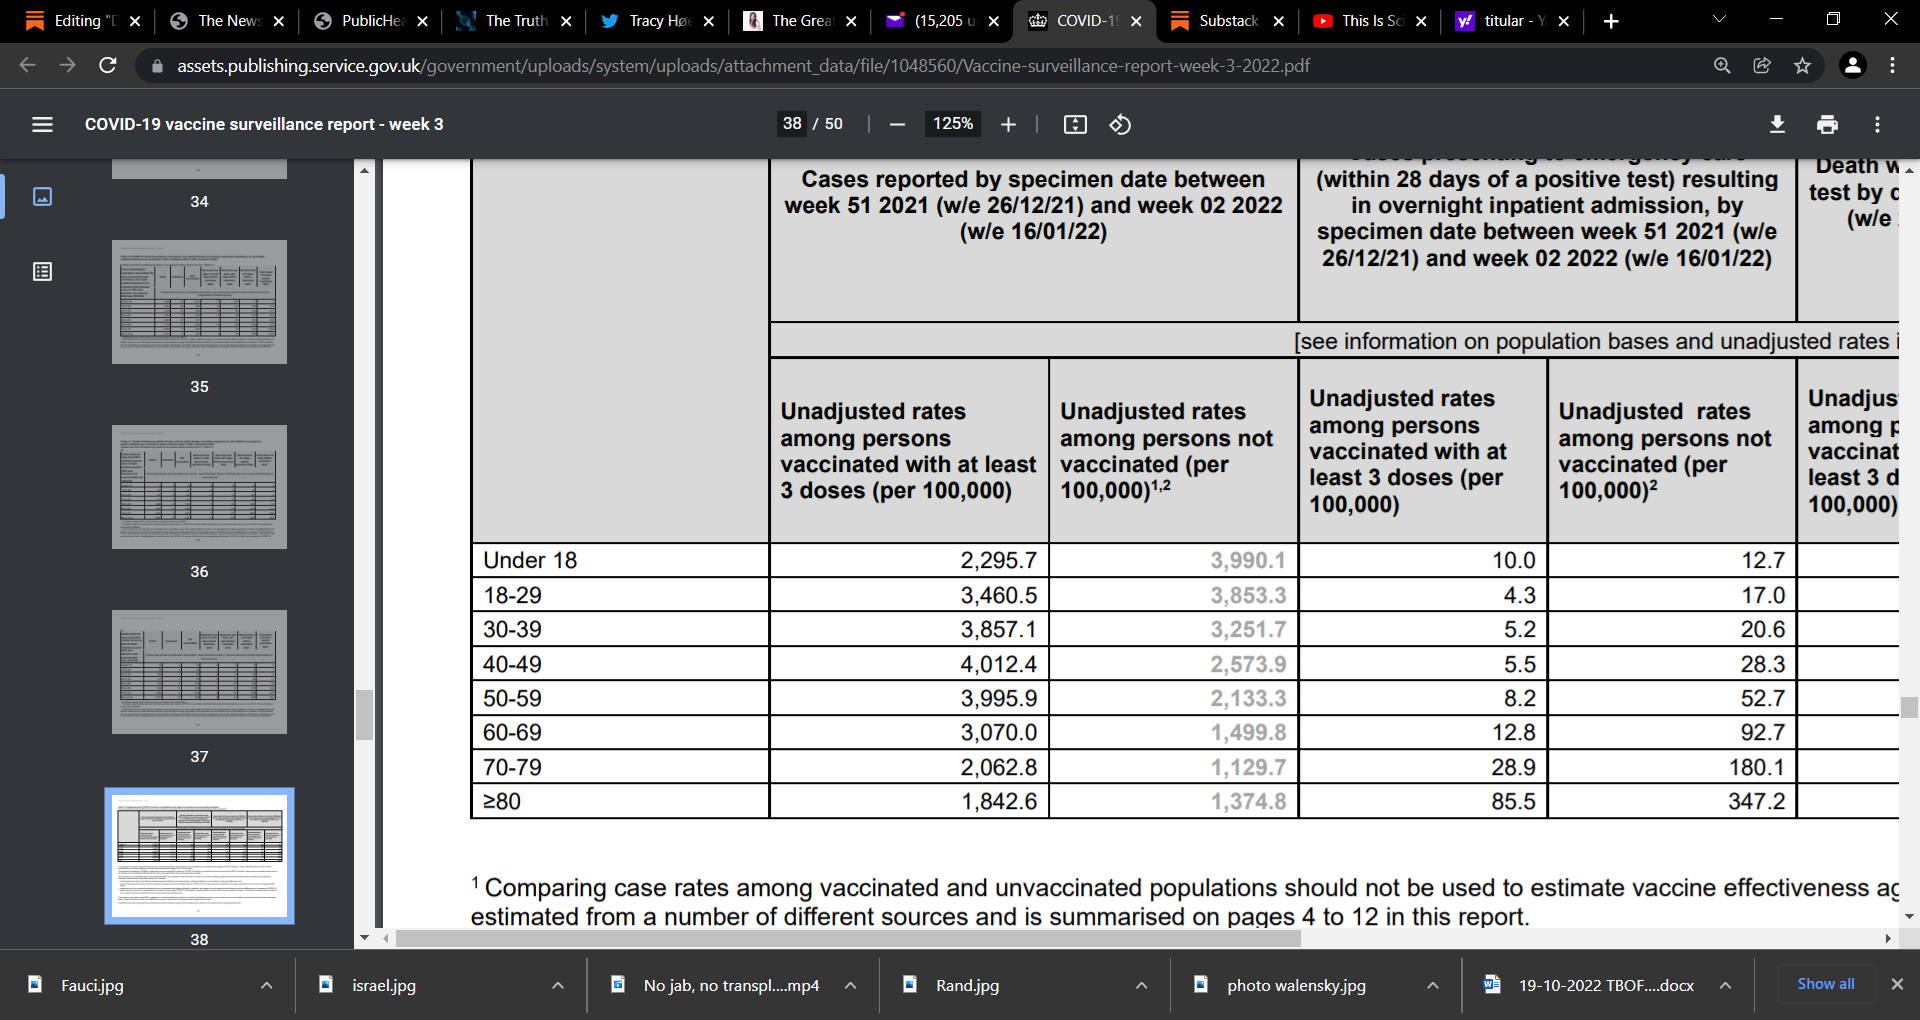Share this page from address bar
This screenshot has height=1020, width=1920.
click(1762, 65)
